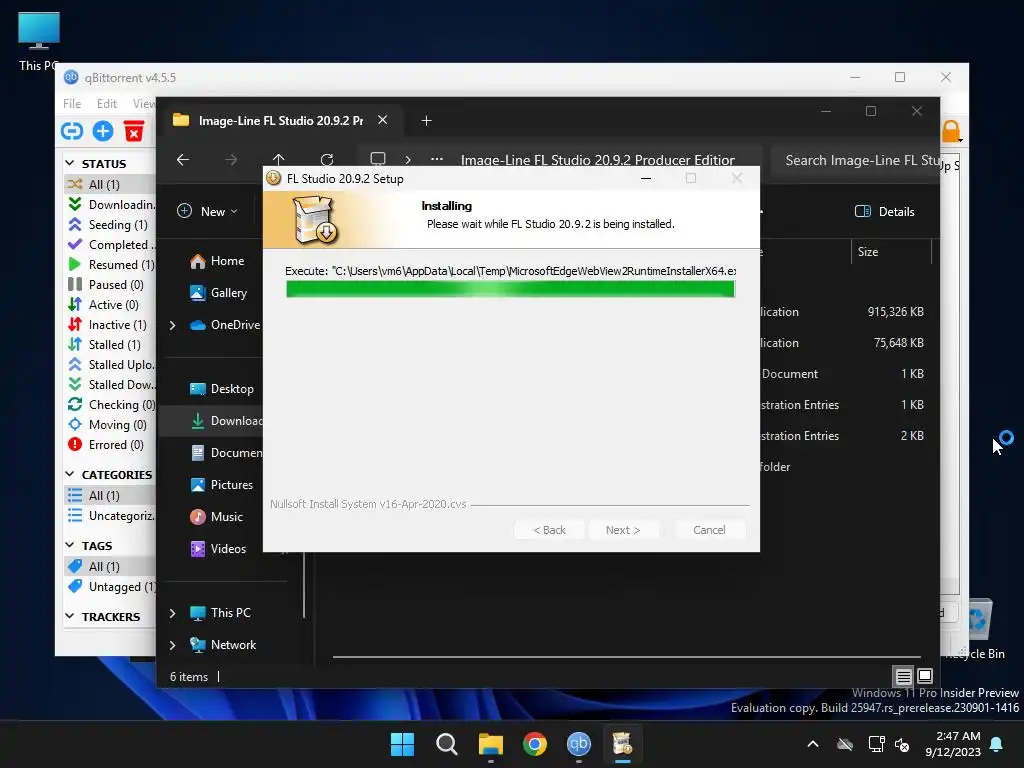Viewport: 1024px width, 768px height.
Task: Select Uncategorized category in qBittorrent
Action: pos(110,516)
